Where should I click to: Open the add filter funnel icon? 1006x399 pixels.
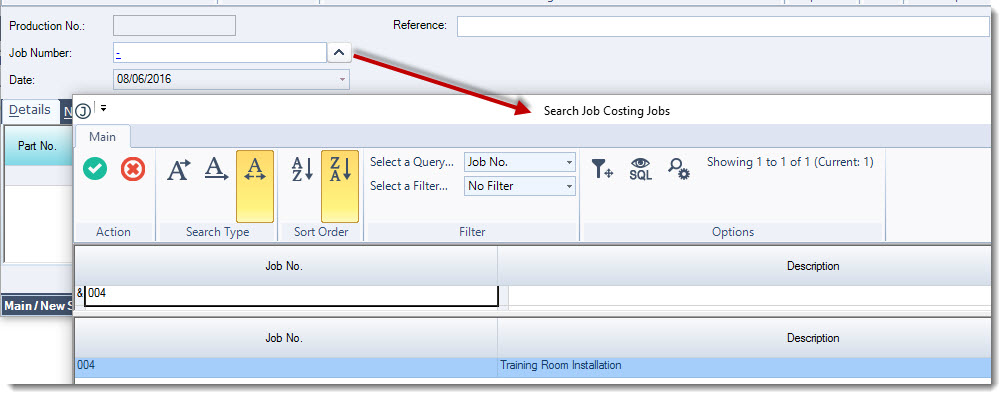point(602,169)
